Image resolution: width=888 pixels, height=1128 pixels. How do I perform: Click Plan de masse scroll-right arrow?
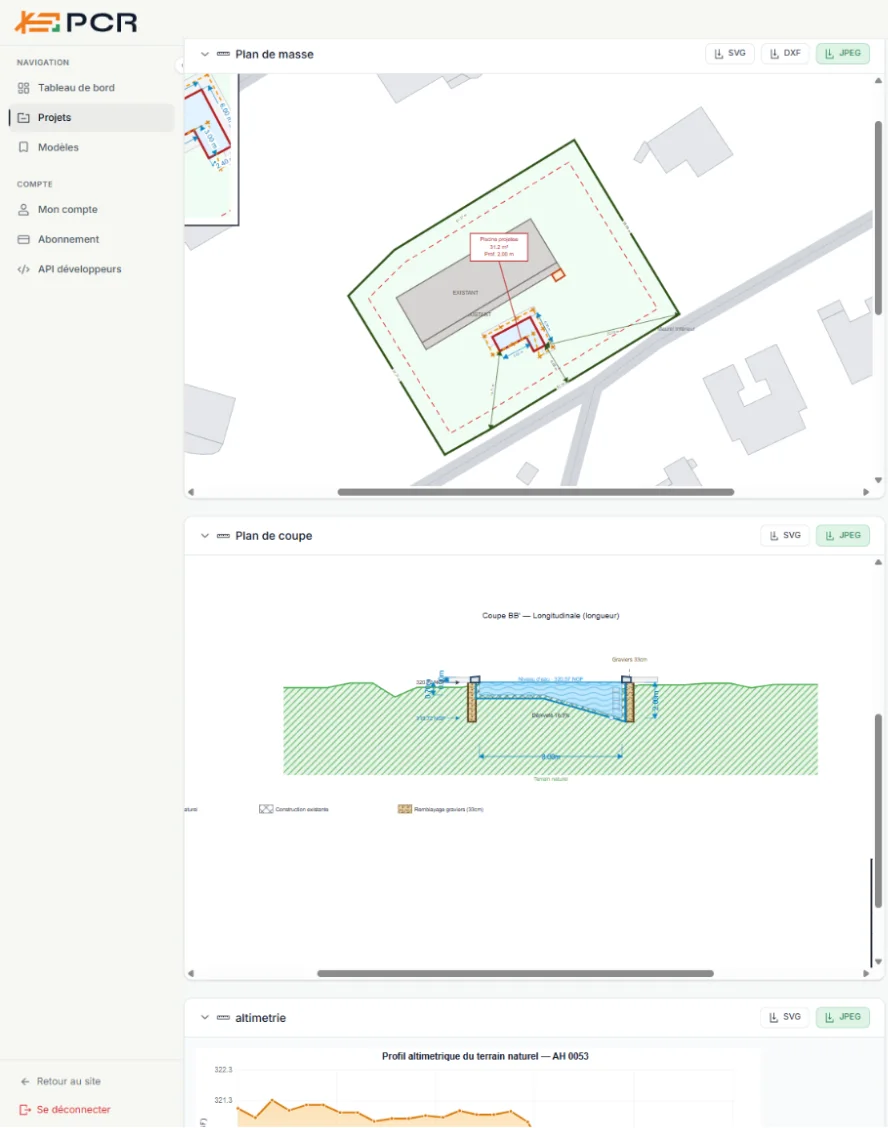tap(866, 492)
